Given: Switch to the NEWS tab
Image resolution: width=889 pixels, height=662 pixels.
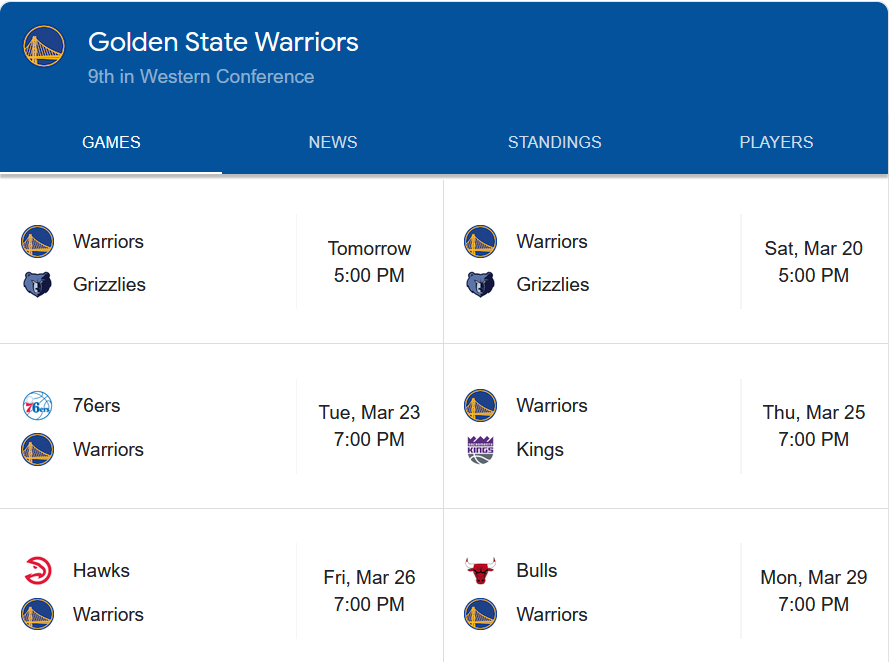Looking at the screenshot, I should click(333, 142).
